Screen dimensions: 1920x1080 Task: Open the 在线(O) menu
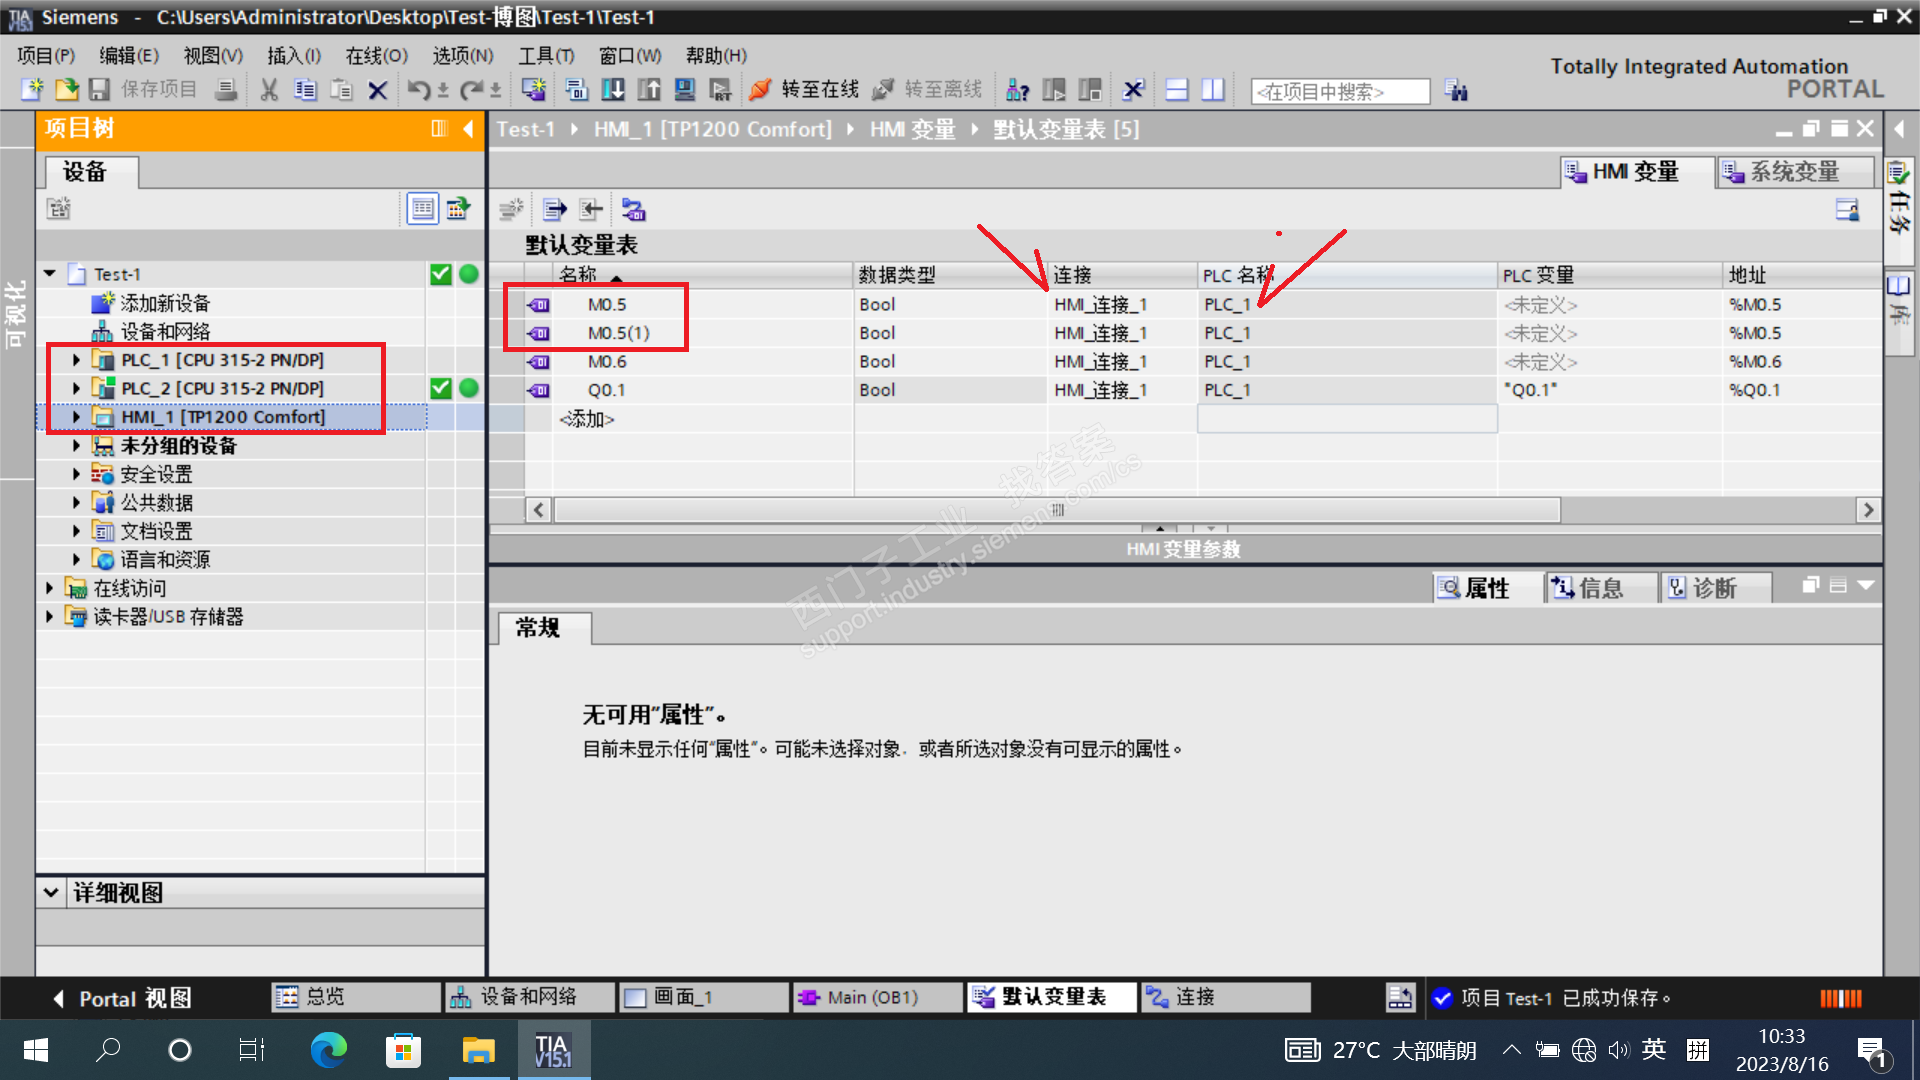click(x=376, y=55)
